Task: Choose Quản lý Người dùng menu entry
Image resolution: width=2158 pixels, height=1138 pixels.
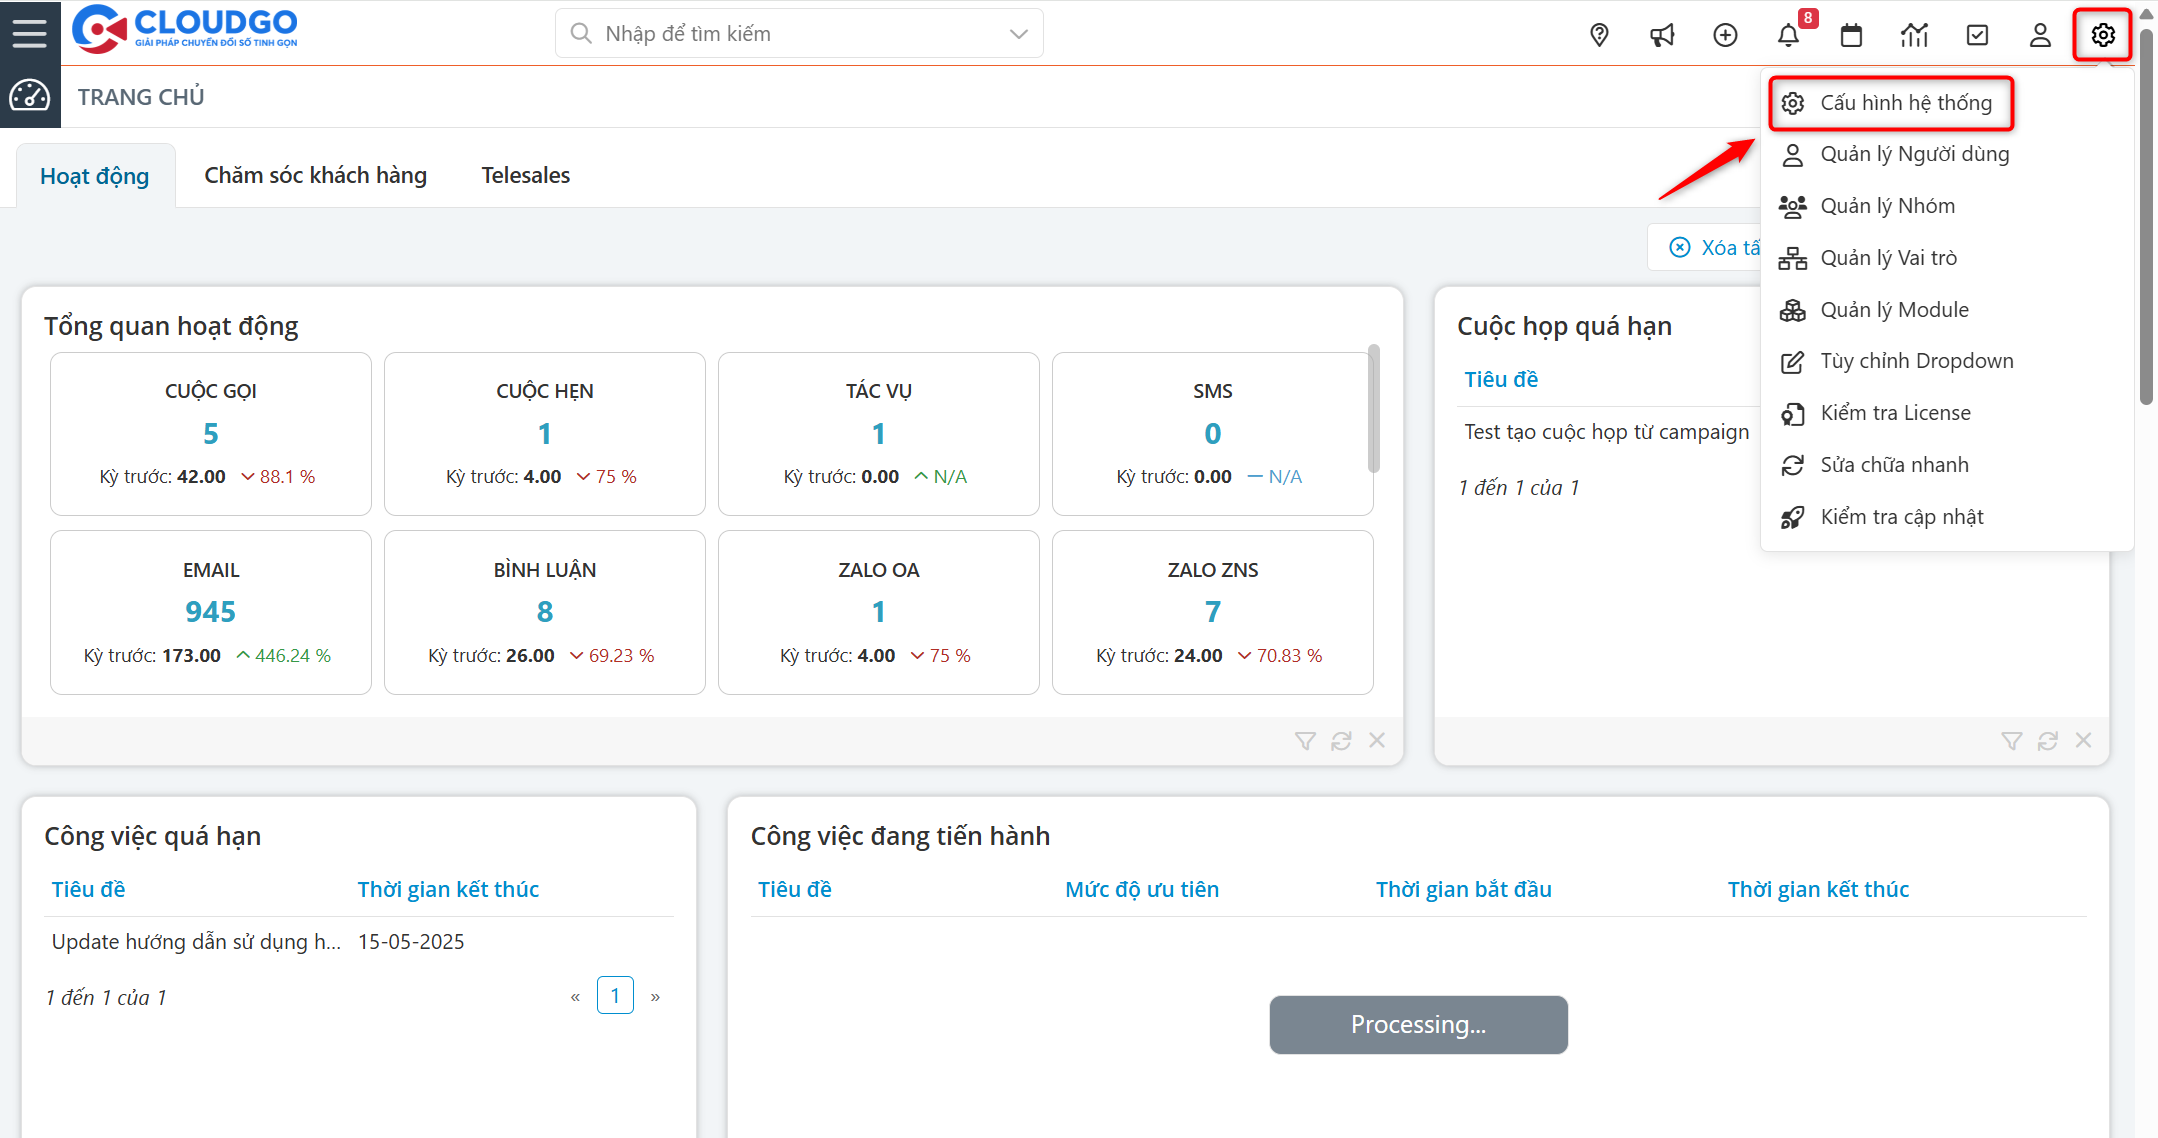Action: point(1914,154)
